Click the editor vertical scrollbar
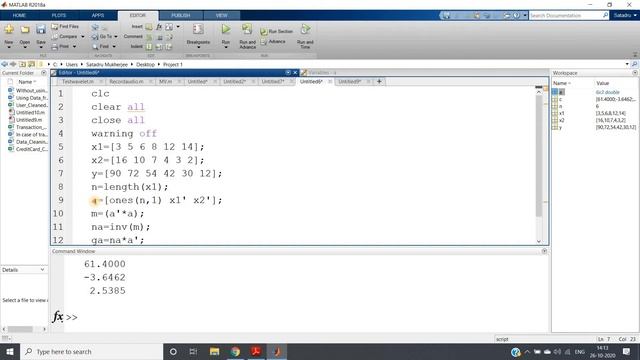The image size is (640, 360). 539,155
